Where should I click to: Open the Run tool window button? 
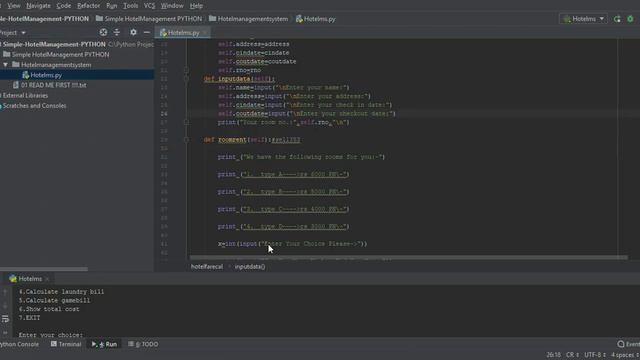tap(104, 344)
